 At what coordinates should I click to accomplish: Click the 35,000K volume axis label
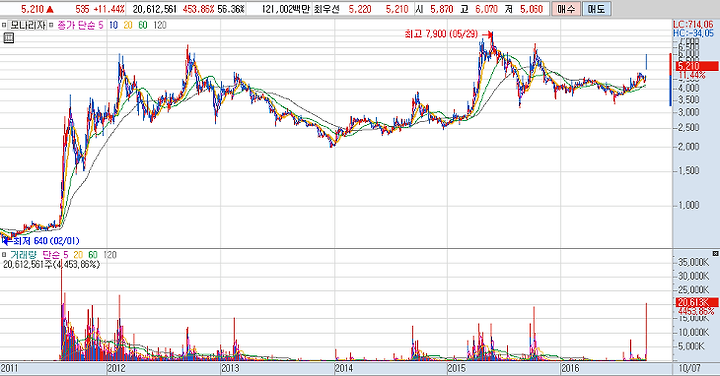click(694, 262)
